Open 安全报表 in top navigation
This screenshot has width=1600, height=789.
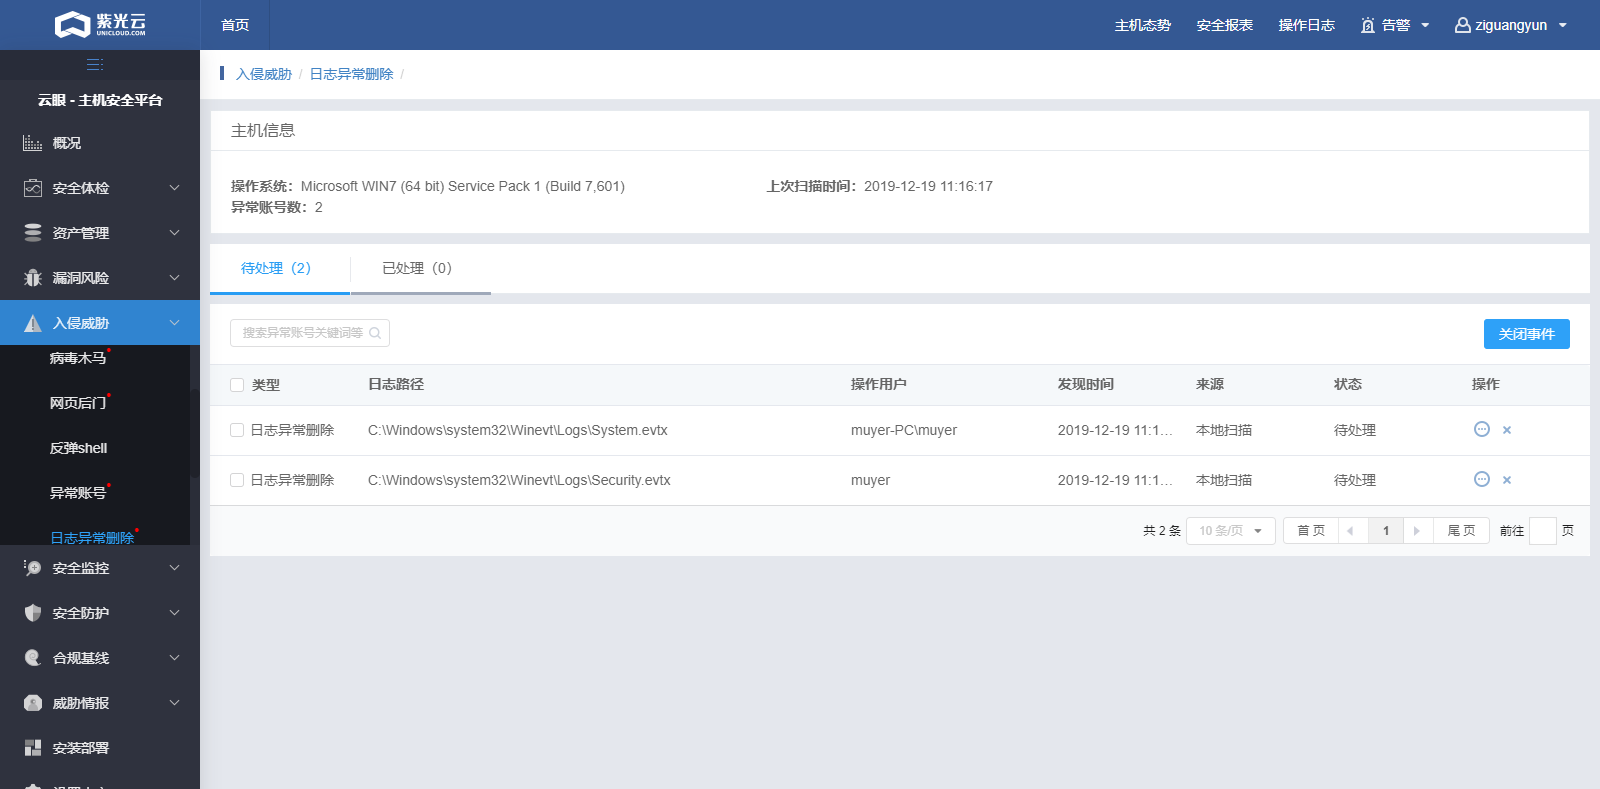pos(1225,25)
